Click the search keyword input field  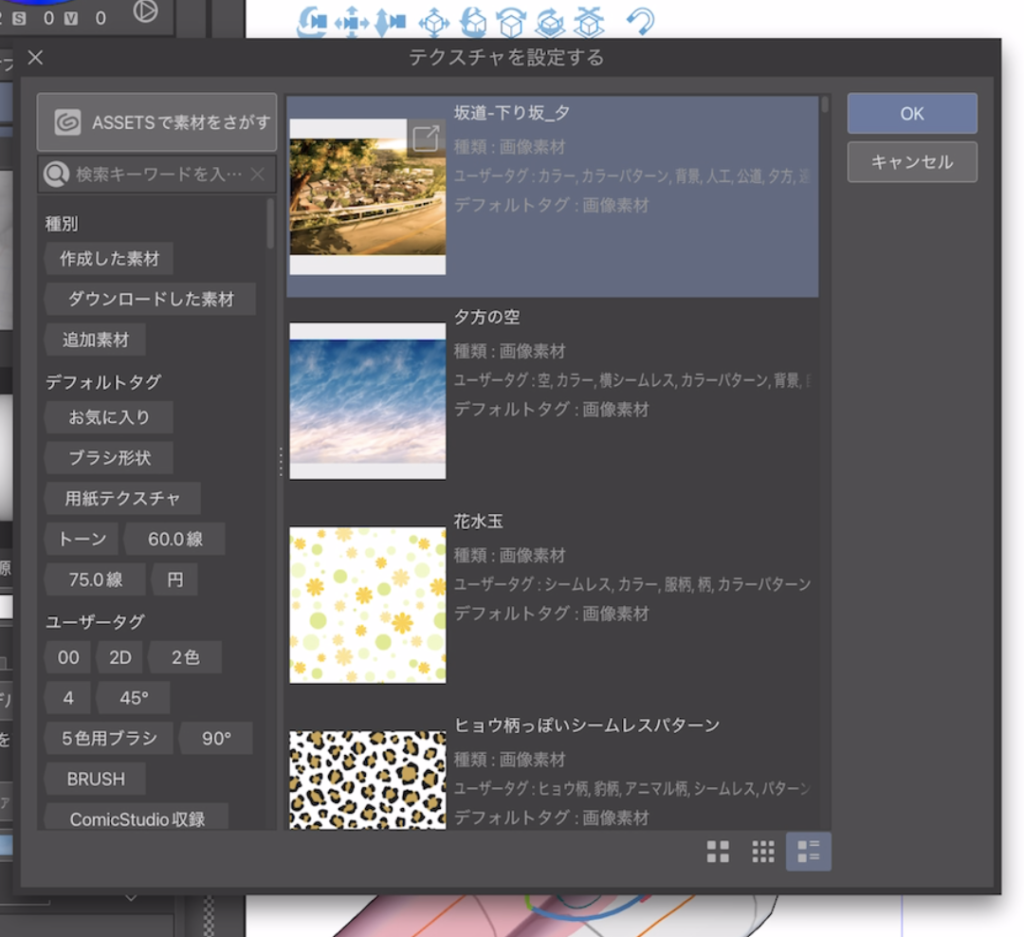point(158,174)
